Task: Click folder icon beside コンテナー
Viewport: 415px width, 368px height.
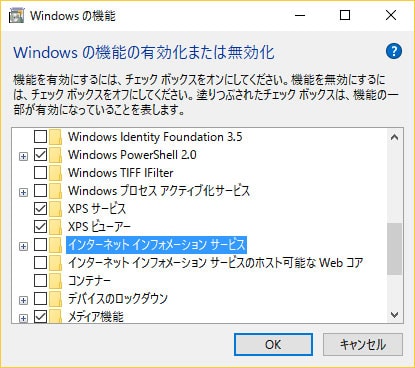Action: pyautogui.click(x=55, y=281)
